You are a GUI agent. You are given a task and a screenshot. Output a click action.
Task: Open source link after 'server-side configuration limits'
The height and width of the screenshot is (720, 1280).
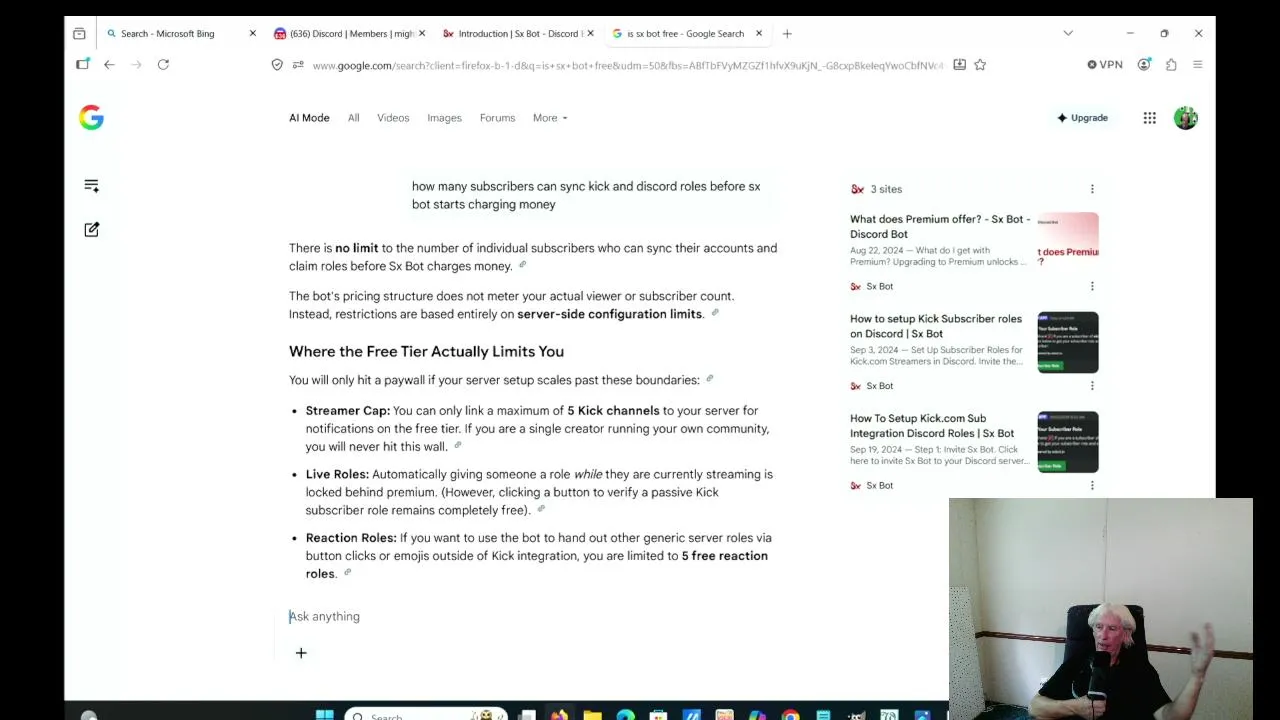pyautogui.click(x=714, y=314)
